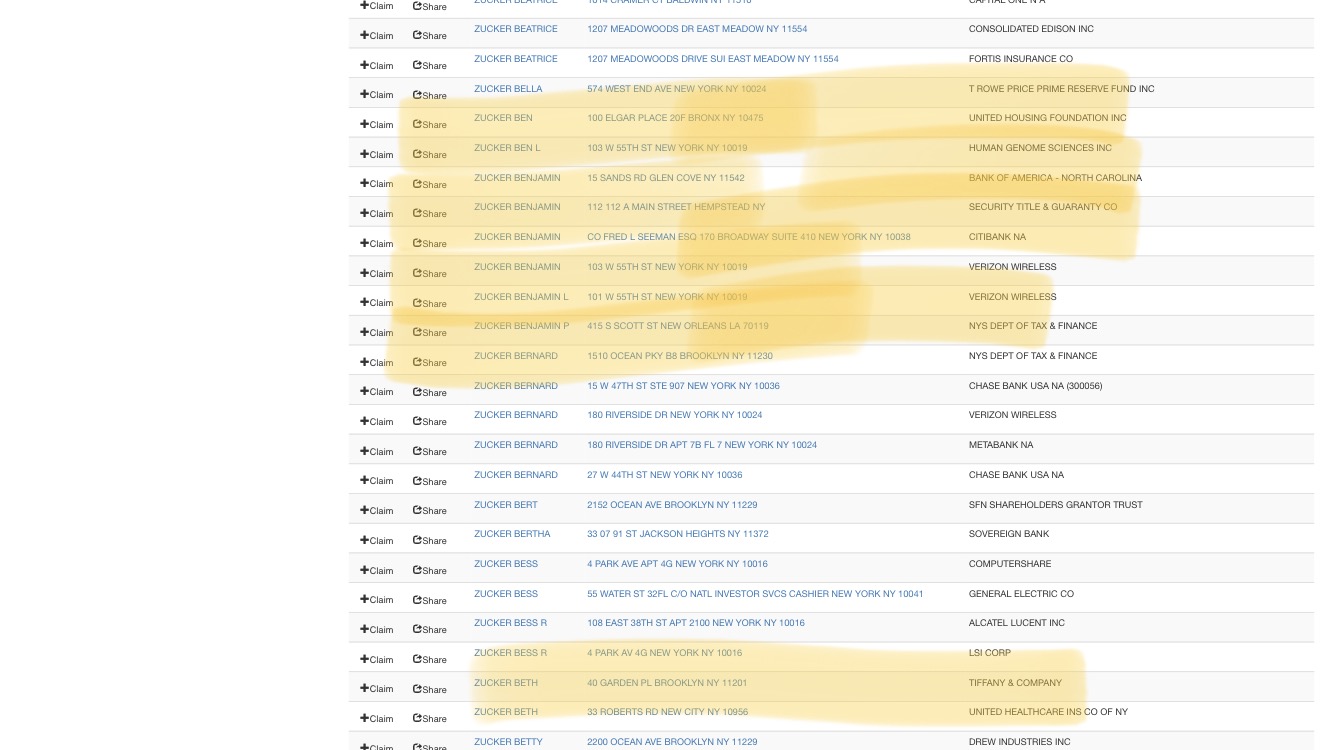
Task: Claim the ZUCKER BERNARD 180 Riverside Dr Verizon record
Action: (x=377, y=421)
